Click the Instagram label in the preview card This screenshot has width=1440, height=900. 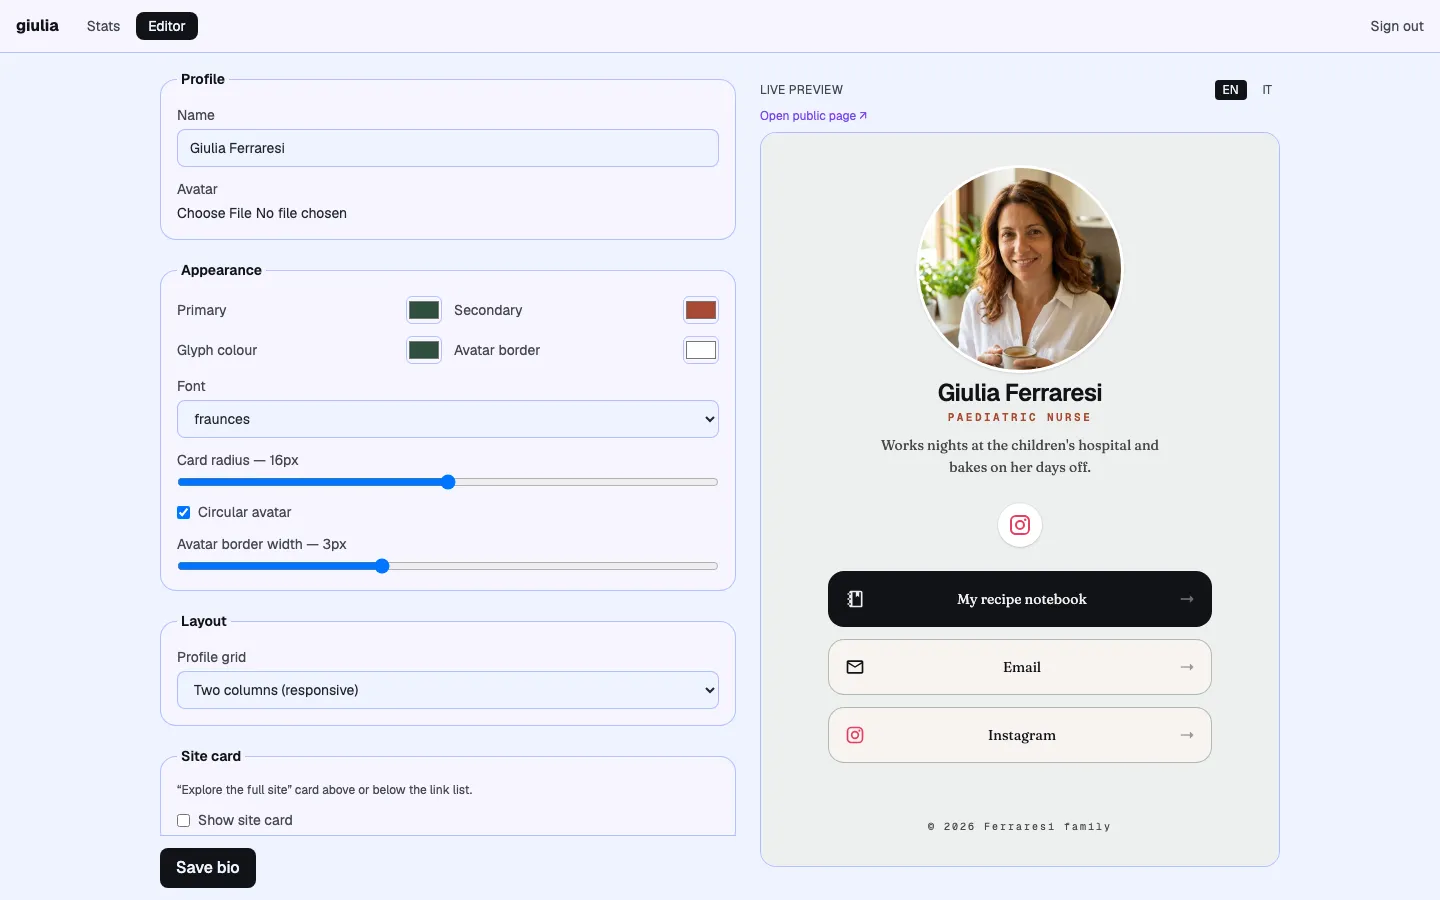[1022, 735]
